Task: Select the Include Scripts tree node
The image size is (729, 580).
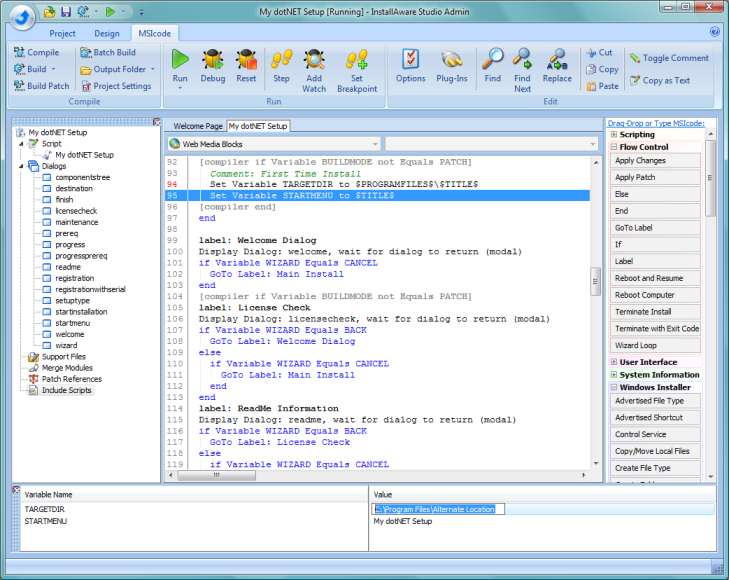Action: click(66, 390)
